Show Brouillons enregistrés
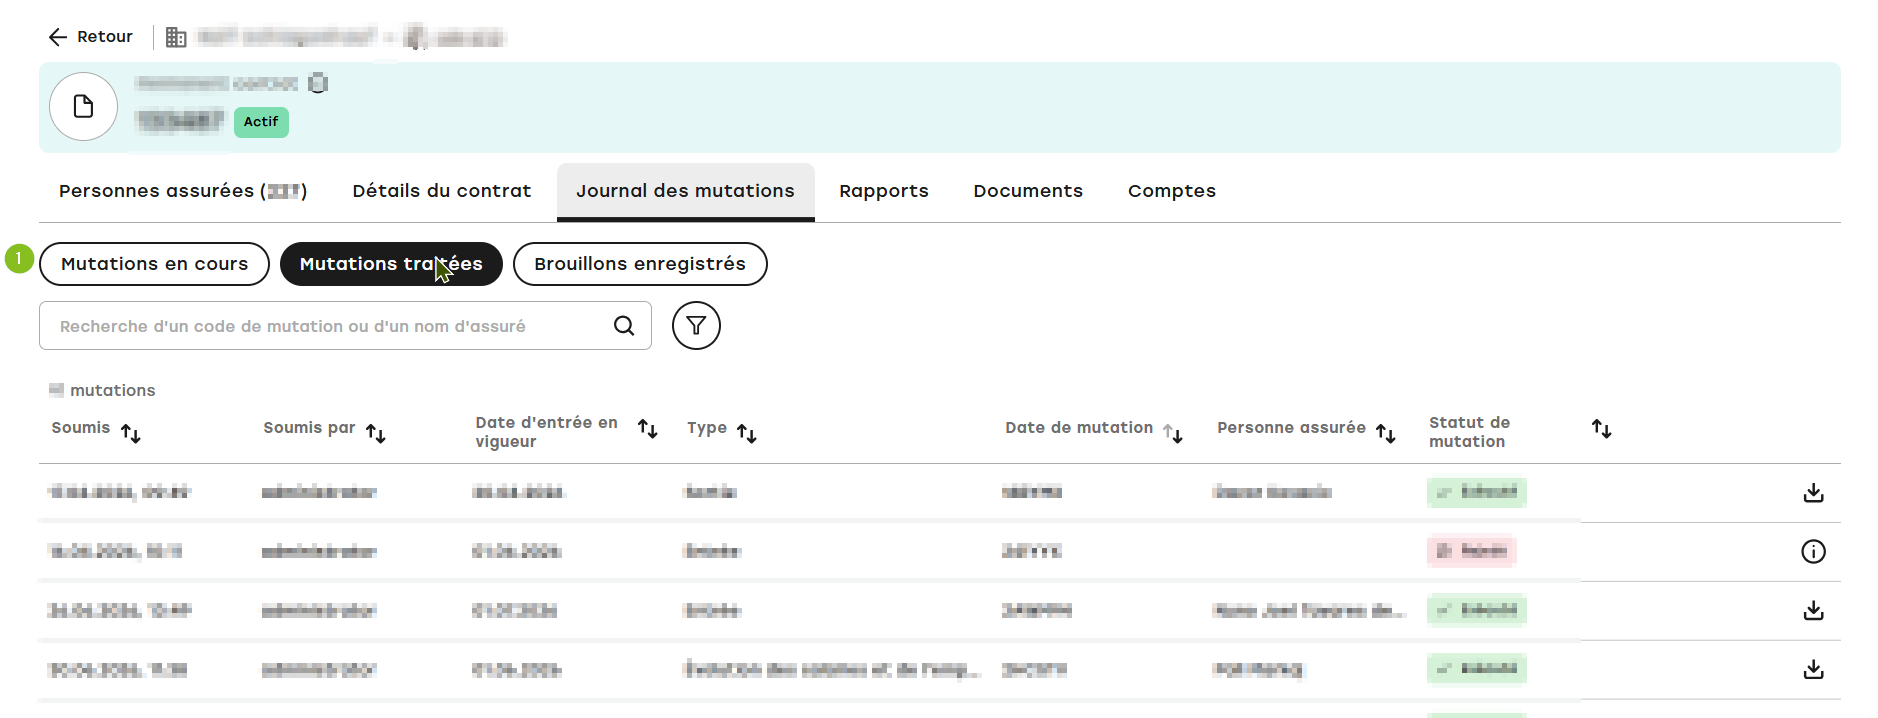Viewport: 1878px width, 718px height. tap(640, 264)
